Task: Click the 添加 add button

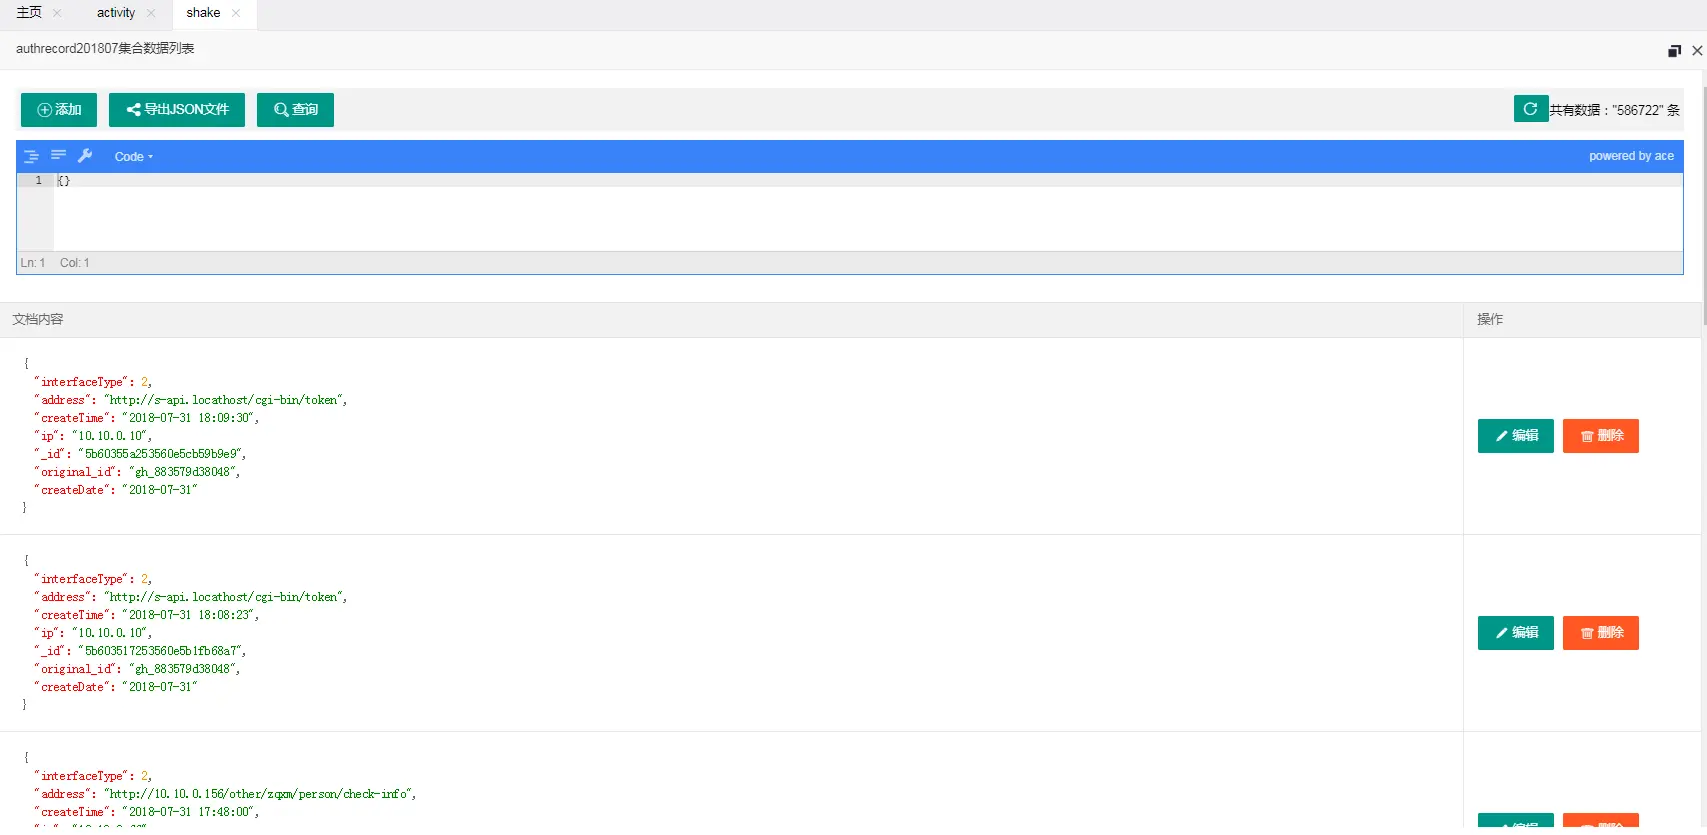Action: point(59,110)
